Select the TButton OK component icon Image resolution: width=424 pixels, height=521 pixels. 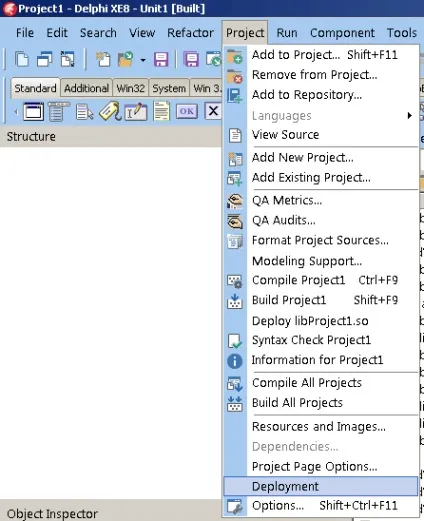(187, 111)
